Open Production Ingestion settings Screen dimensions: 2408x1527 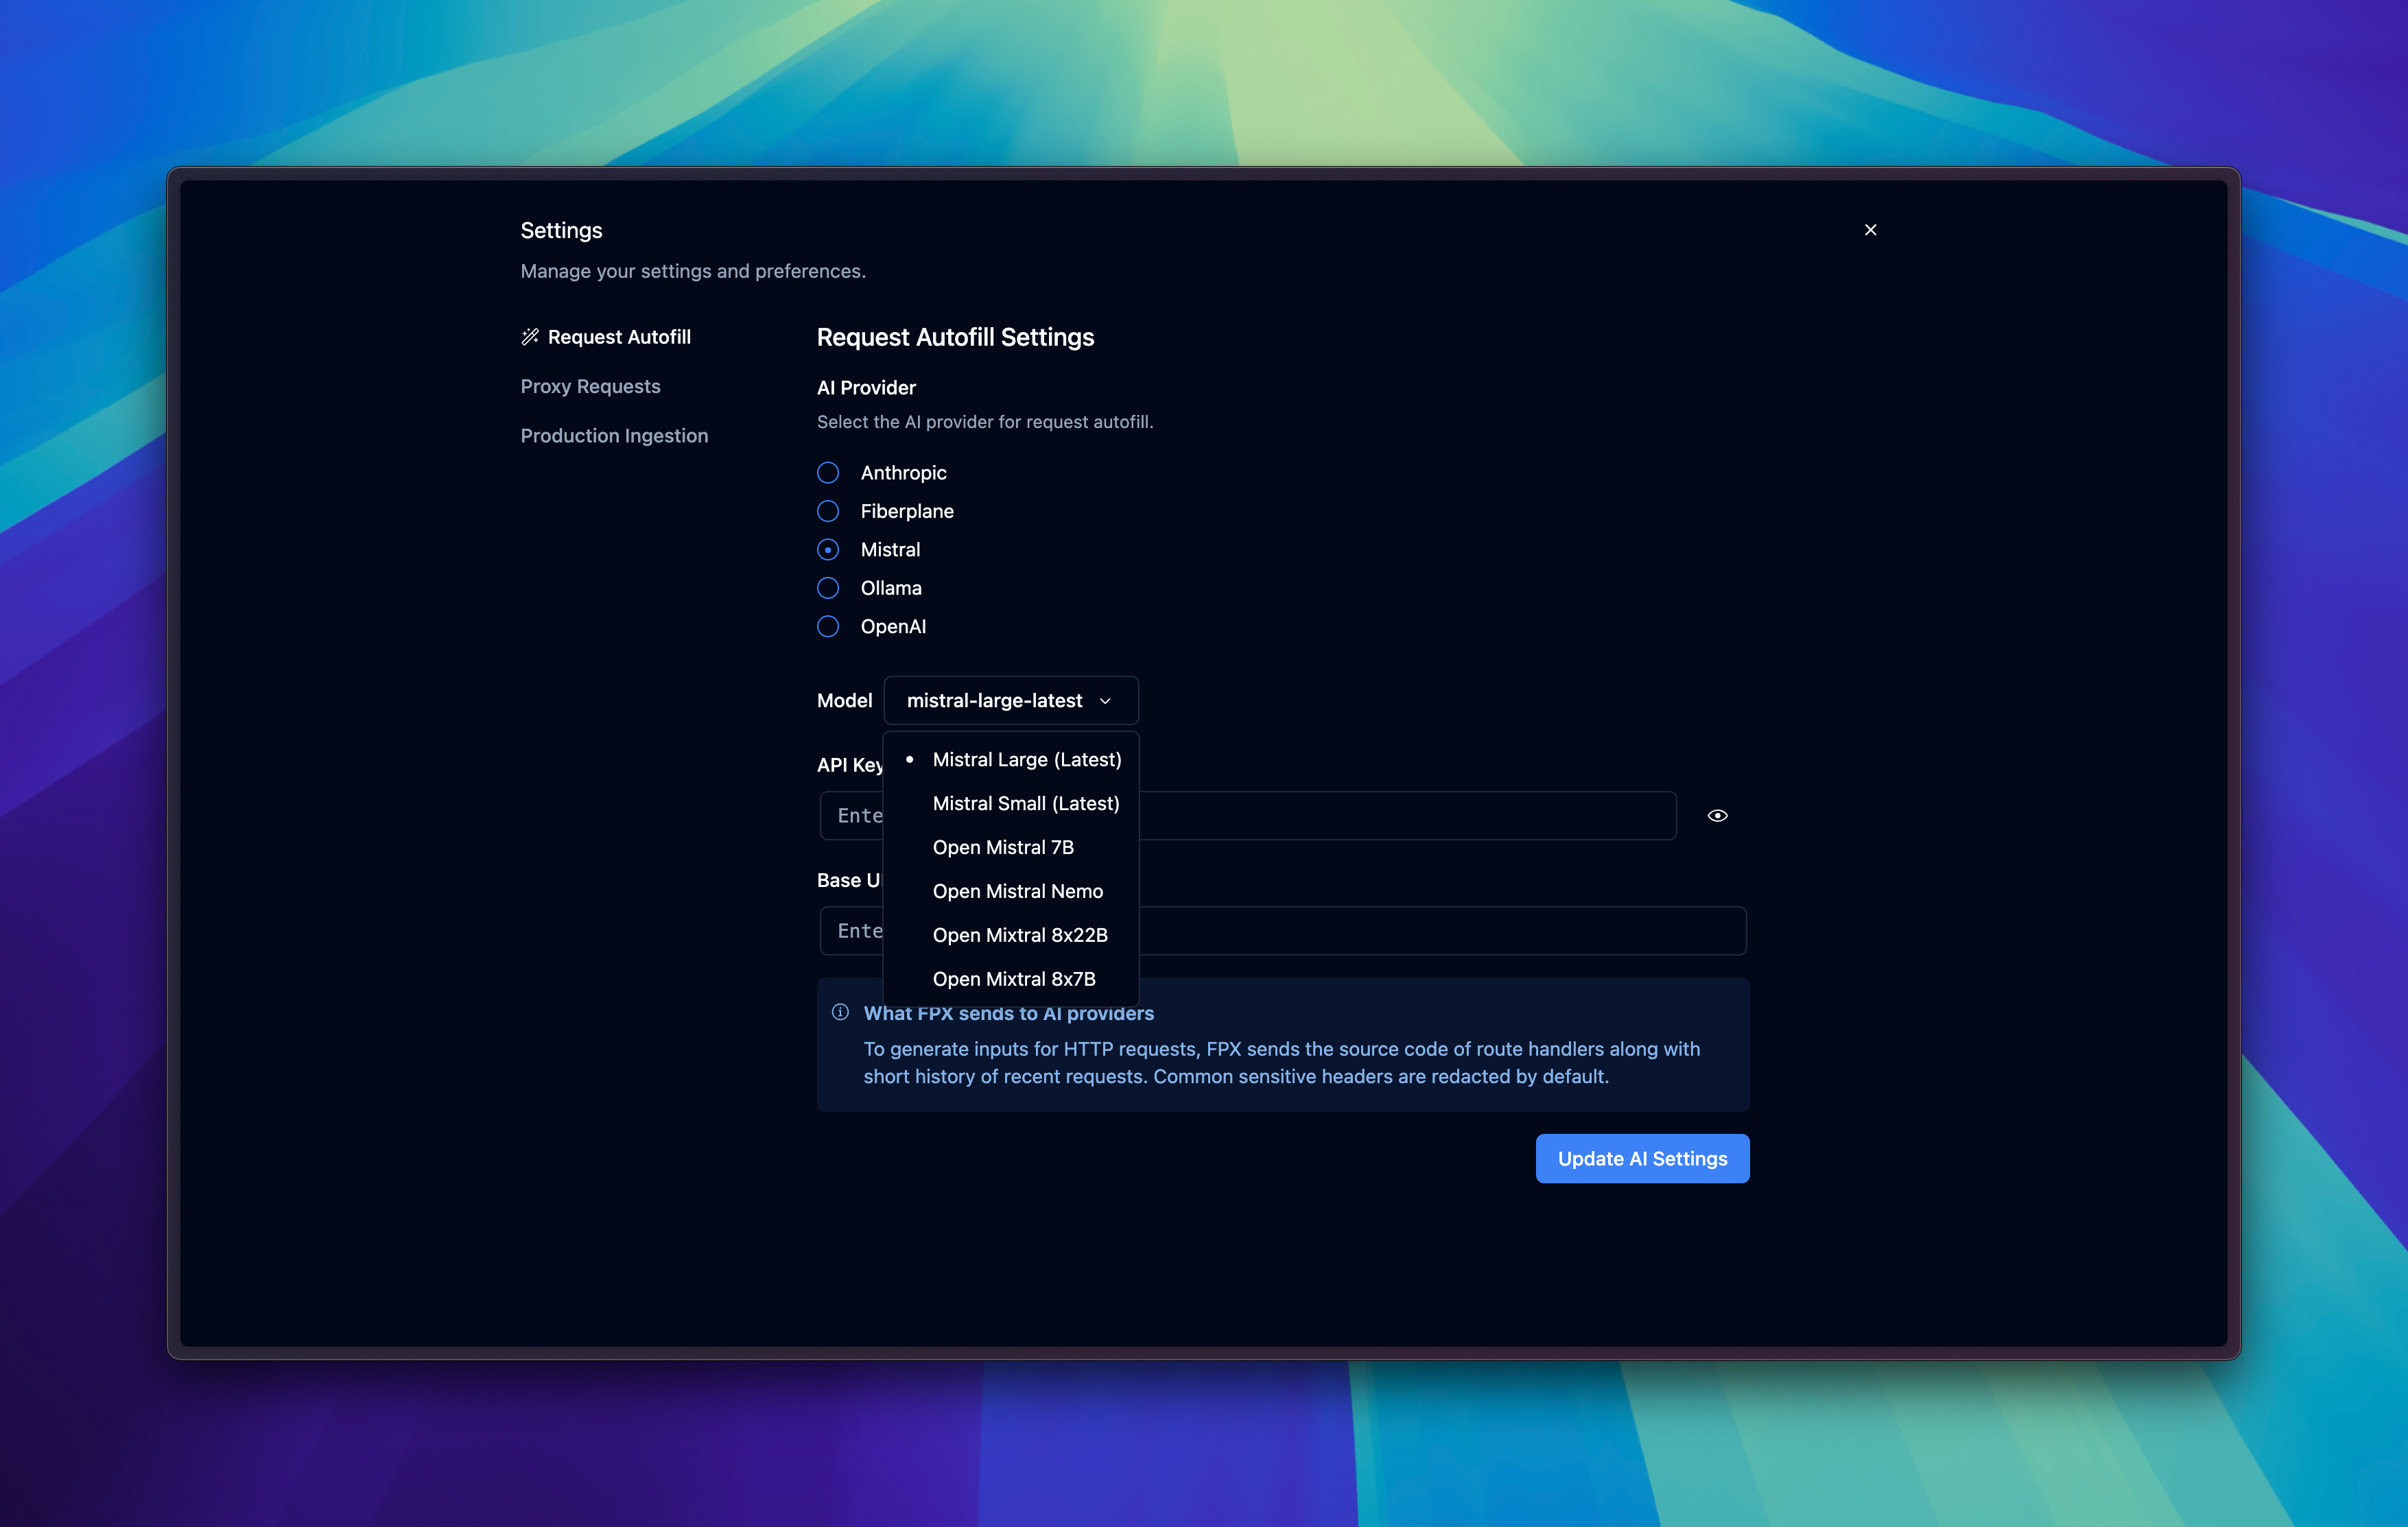pos(614,435)
